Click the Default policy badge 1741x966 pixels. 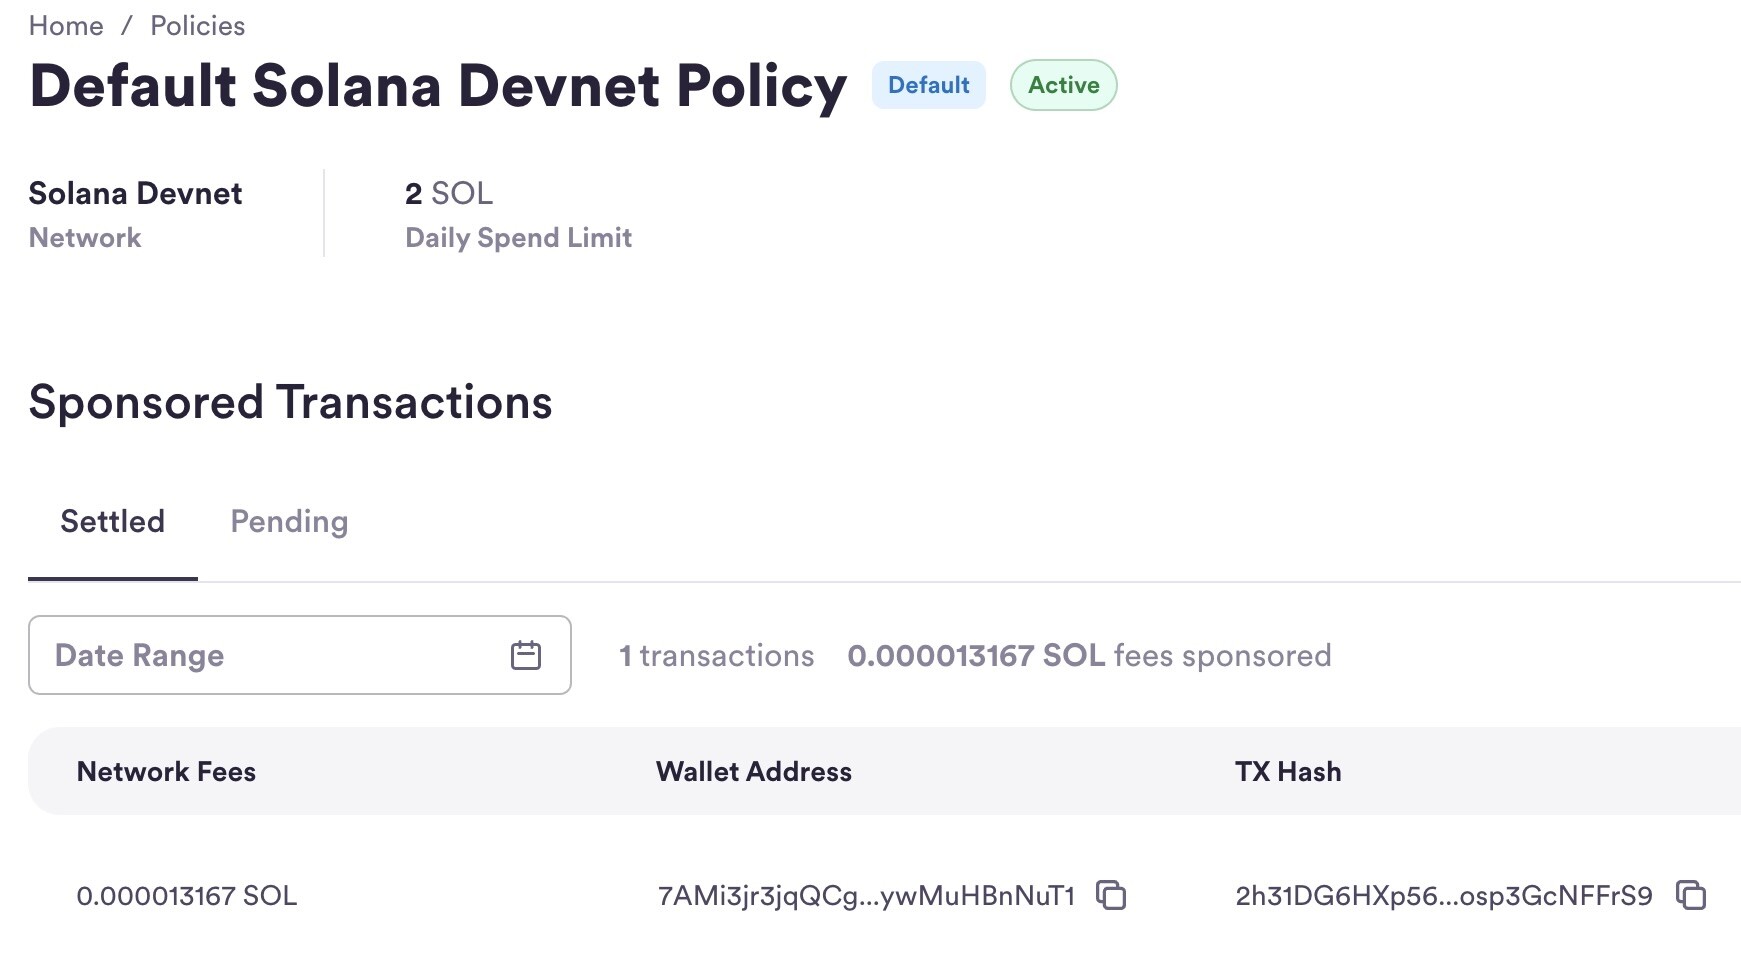point(928,85)
